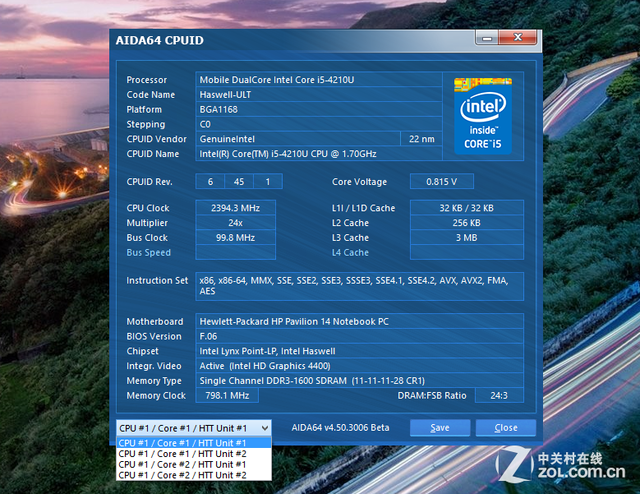640x494 pixels.
Task: Click Multiplier value 24x
Action: (236, 223)
